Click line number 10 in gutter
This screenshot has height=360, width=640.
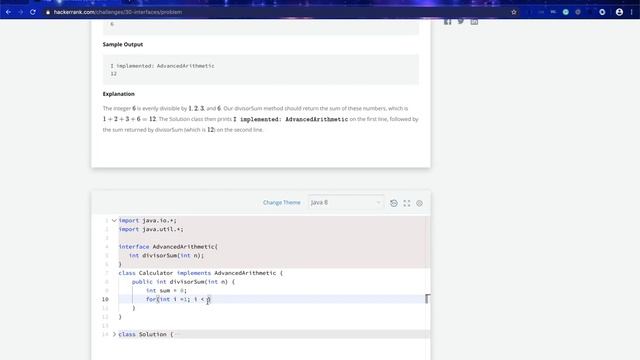(105, 299)
